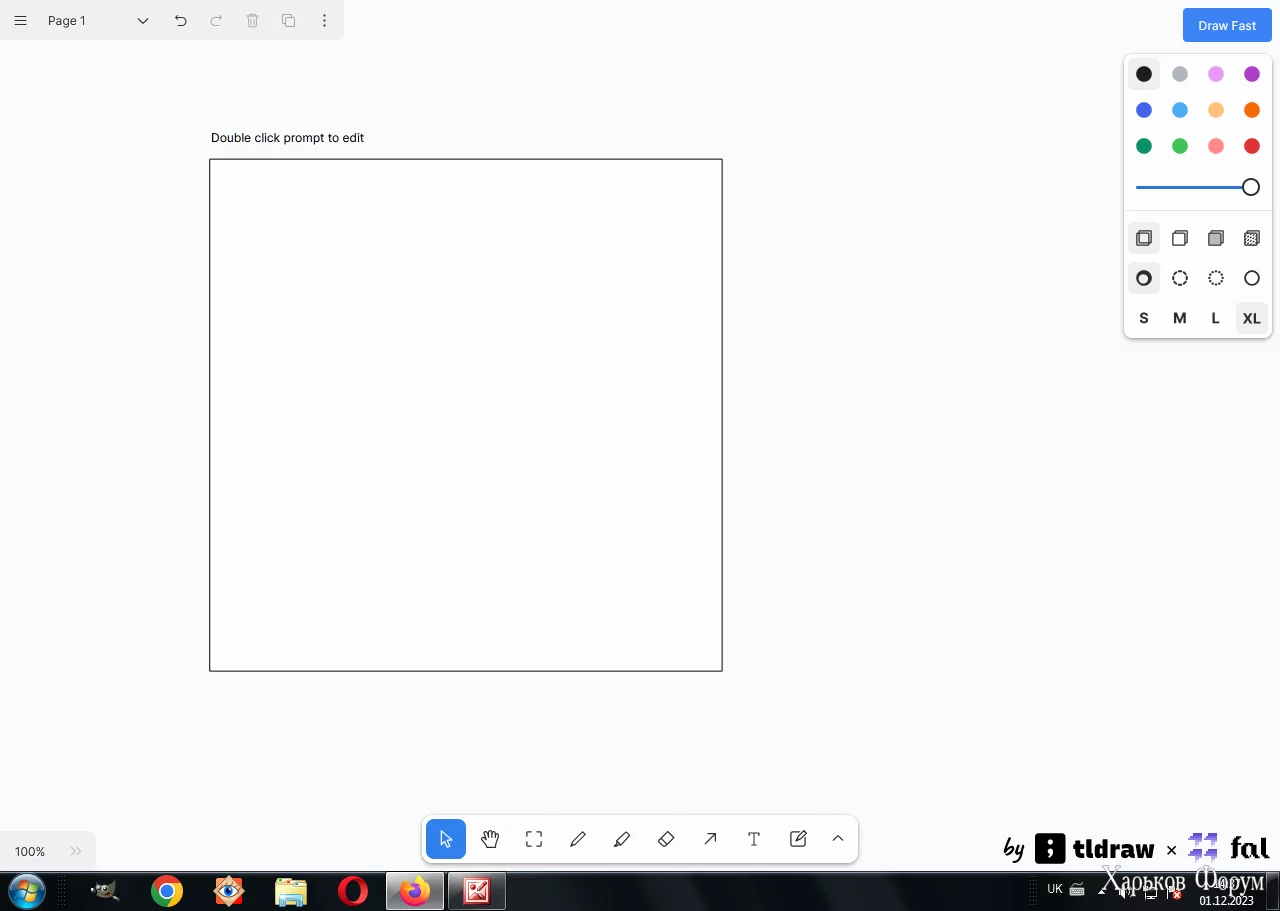1280x911 pixels.
Task: Click the Draw Fast button
Action: click(x=1227, y=26)
